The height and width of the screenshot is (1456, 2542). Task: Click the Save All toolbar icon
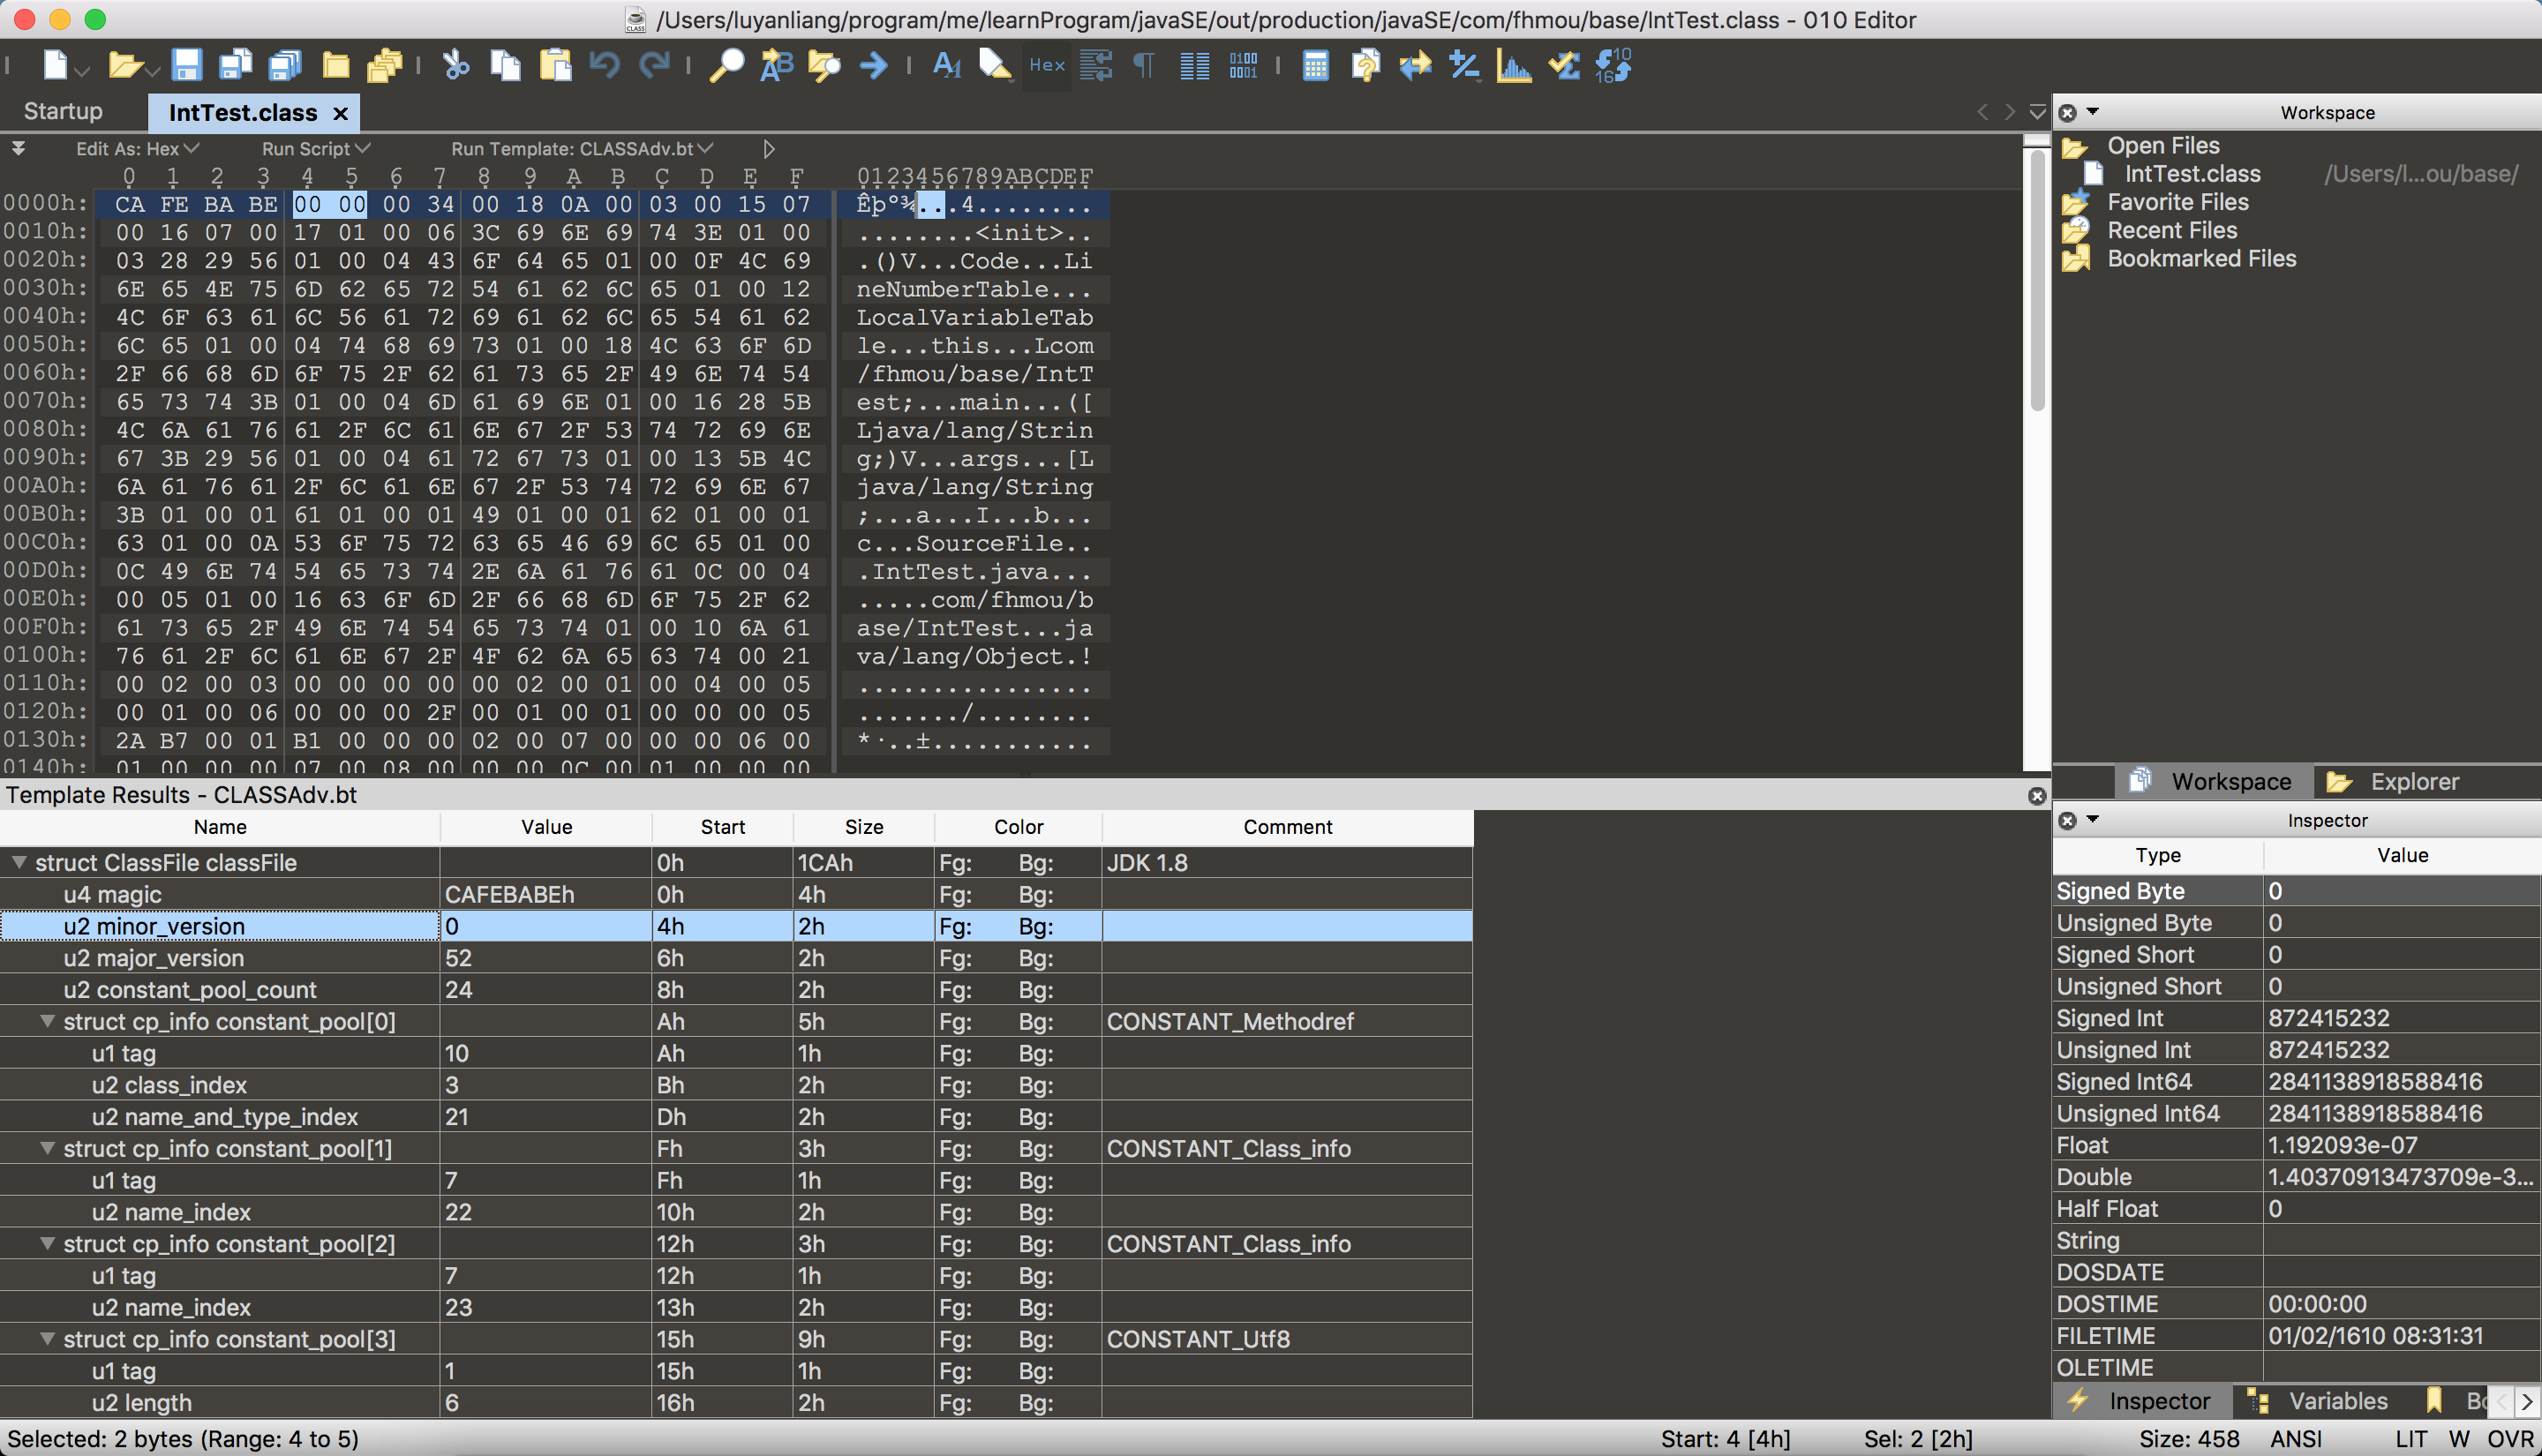pos(286,66)
